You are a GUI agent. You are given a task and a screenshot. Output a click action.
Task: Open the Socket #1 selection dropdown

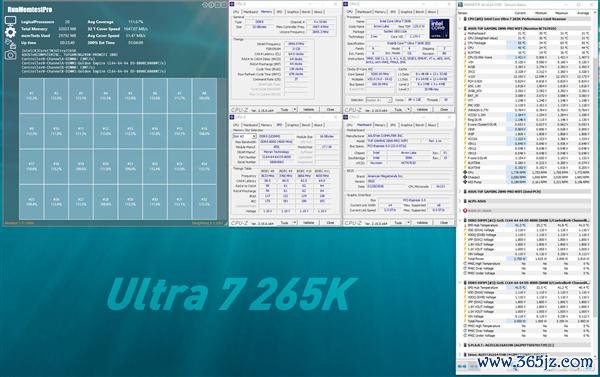[378, 100]
